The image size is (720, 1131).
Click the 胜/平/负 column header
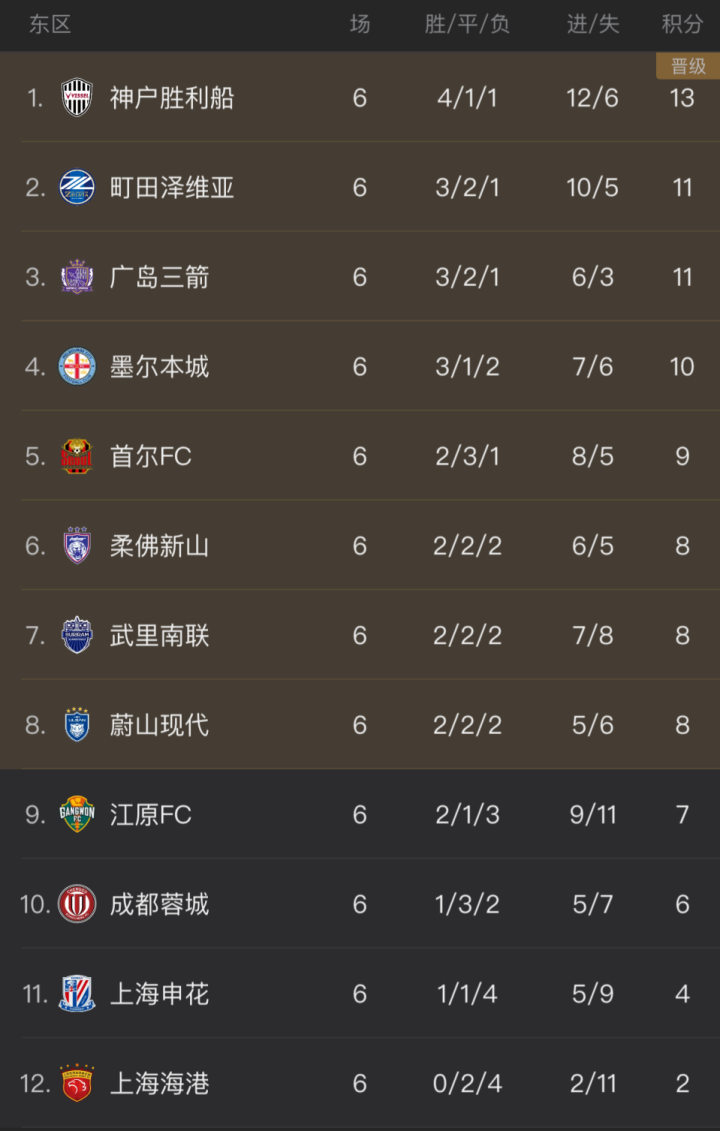click(467, 25)
